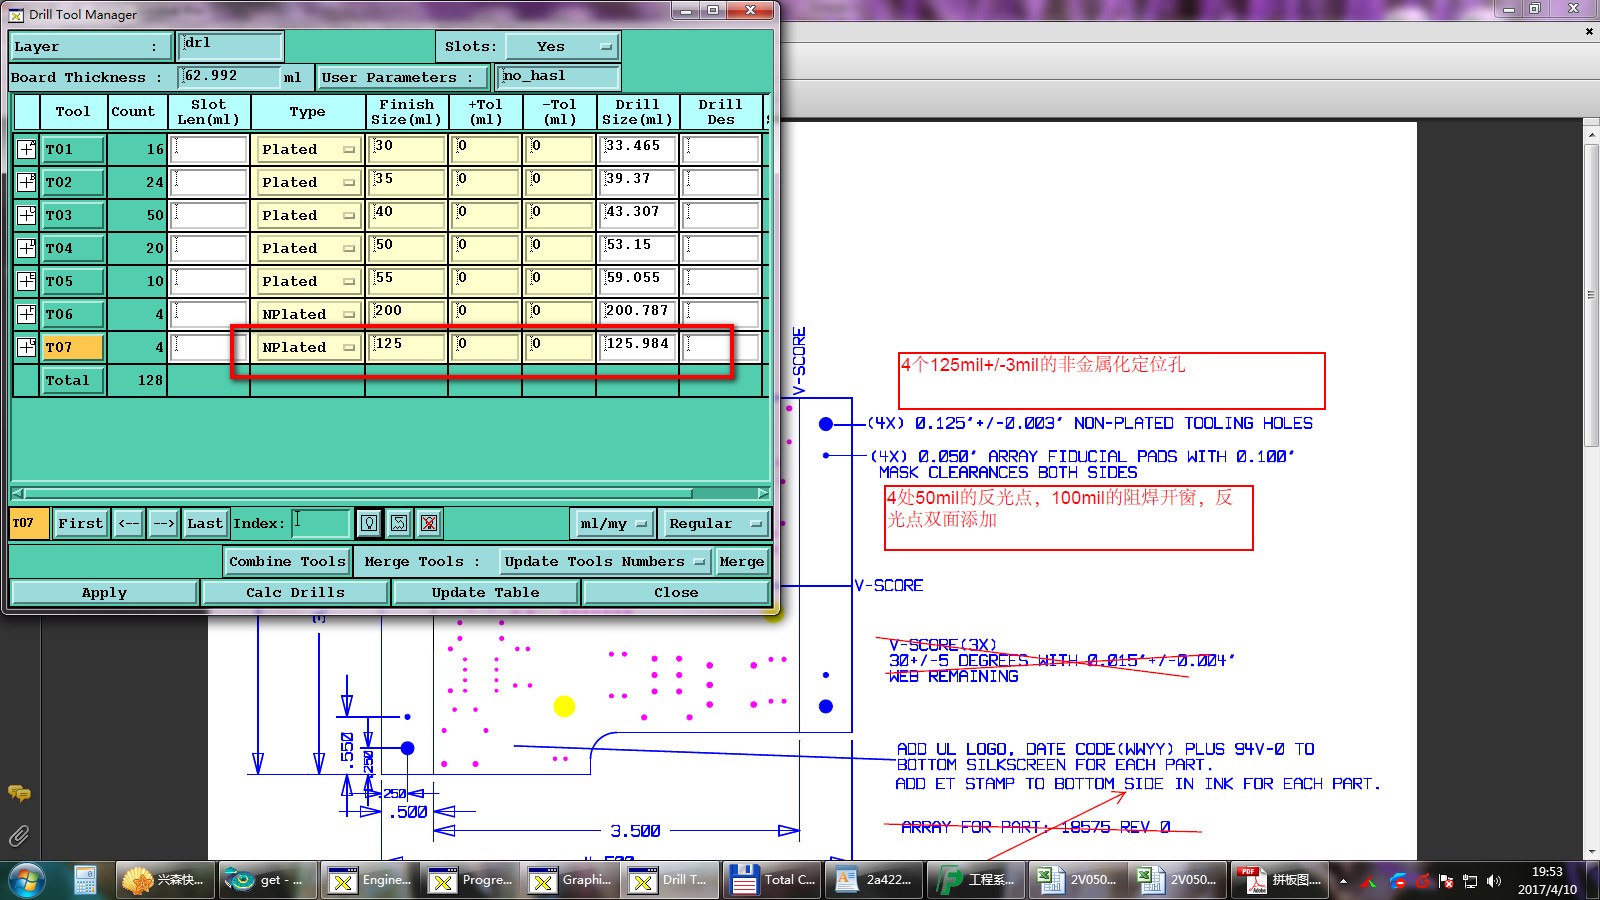Click the Layer name field drl
This screenshot has width=1600, height=900.
(x=231, y=45)
